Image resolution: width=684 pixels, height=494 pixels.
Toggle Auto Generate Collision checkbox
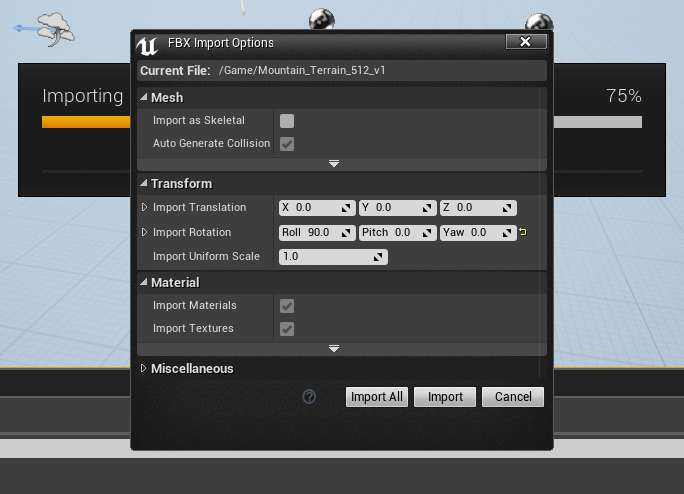tap(287, 144)
